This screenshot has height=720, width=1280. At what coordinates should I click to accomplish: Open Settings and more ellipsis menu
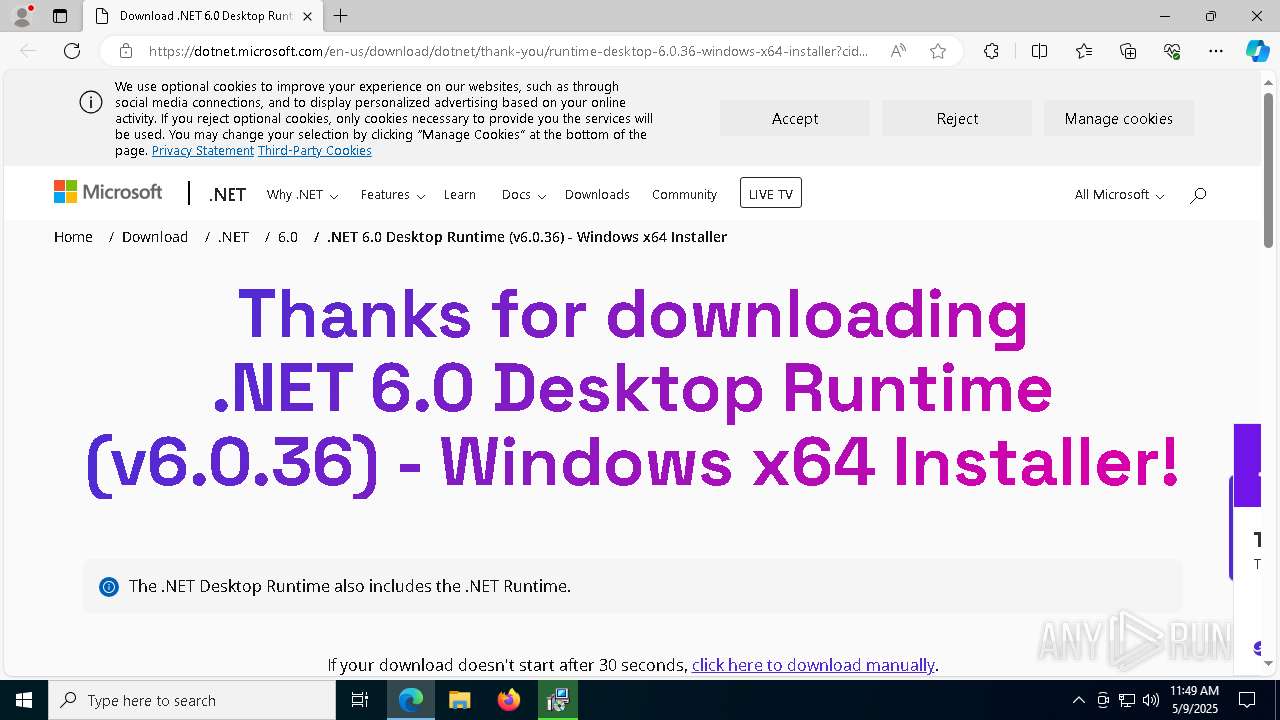[x=1216, y=51]
